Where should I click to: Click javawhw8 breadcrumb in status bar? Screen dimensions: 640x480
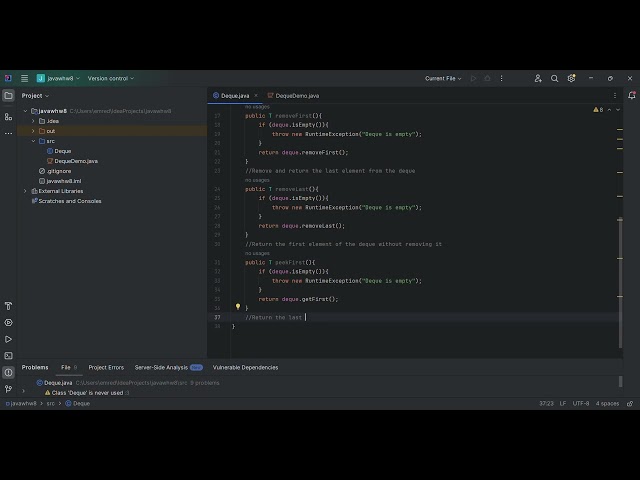(x=21, y=404)
